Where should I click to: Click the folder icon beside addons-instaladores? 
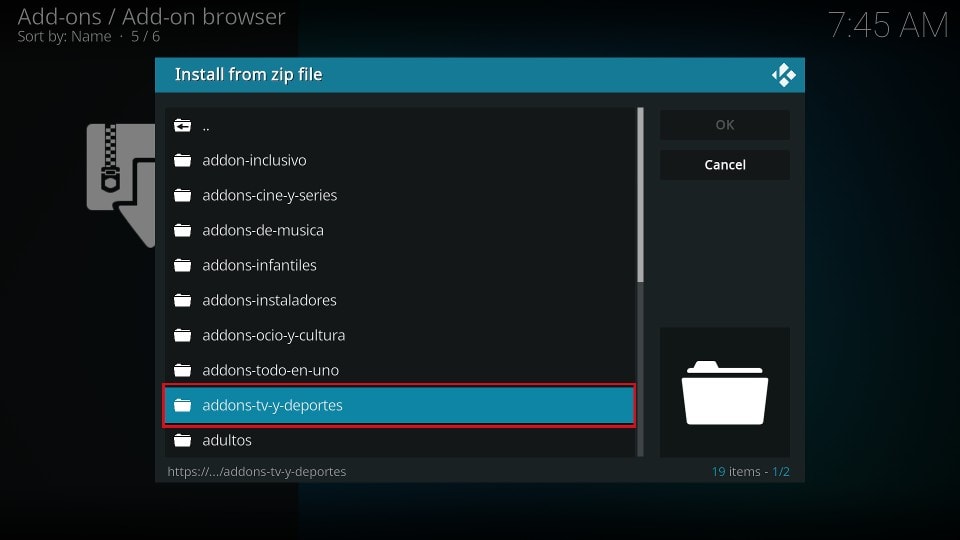click(182, 300)
